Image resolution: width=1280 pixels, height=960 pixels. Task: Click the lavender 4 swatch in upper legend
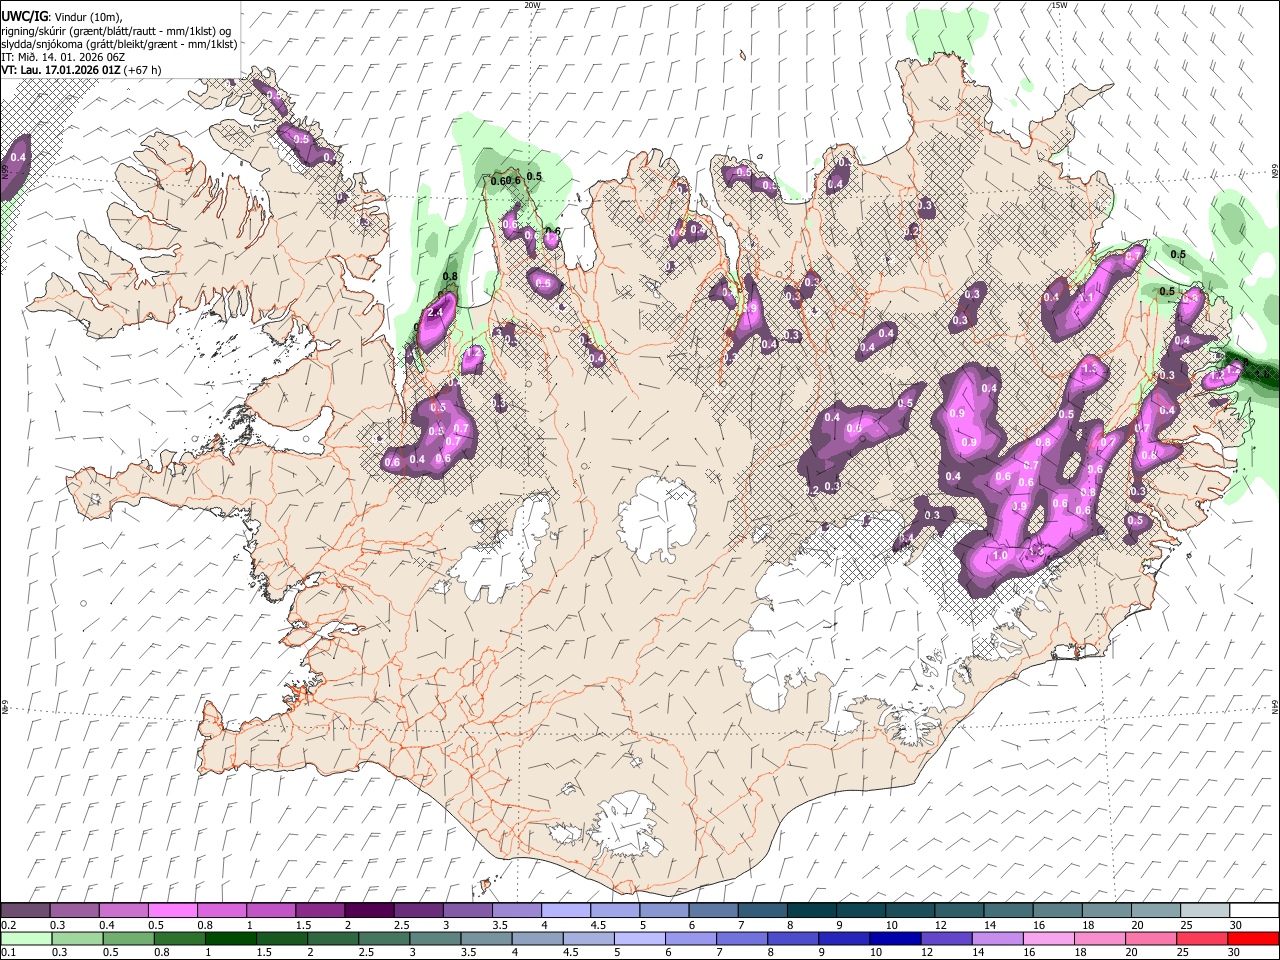click(x=564, y=911)
